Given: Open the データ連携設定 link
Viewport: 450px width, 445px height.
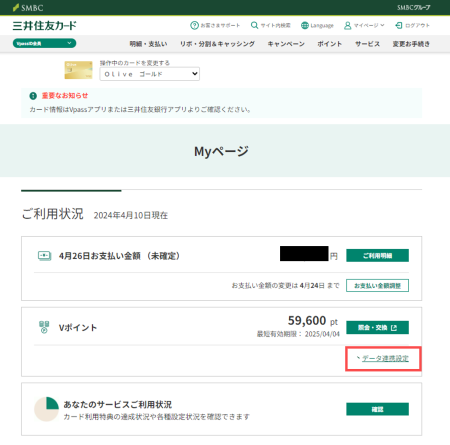Looking at the screenshot, I should [385, 358].
